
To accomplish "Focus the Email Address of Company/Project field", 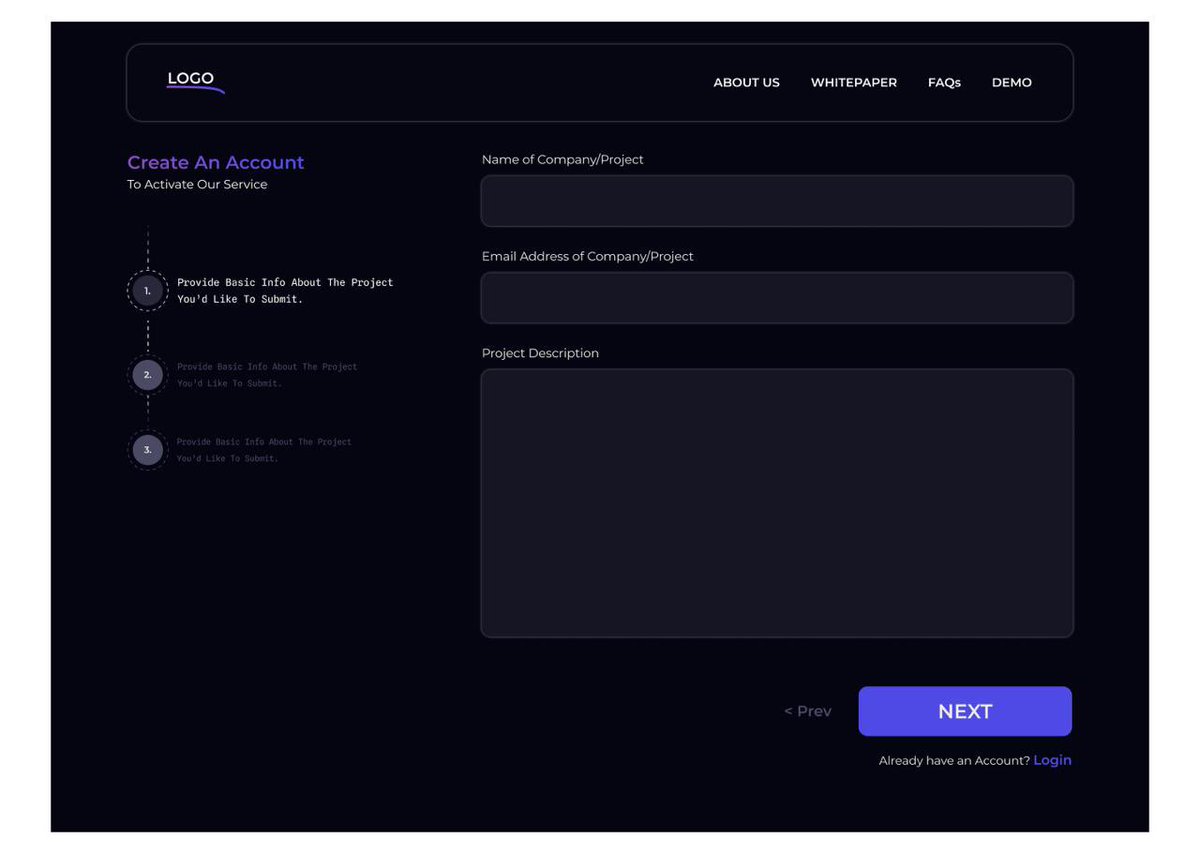I will pyautogui.click(x=777, y=298).
